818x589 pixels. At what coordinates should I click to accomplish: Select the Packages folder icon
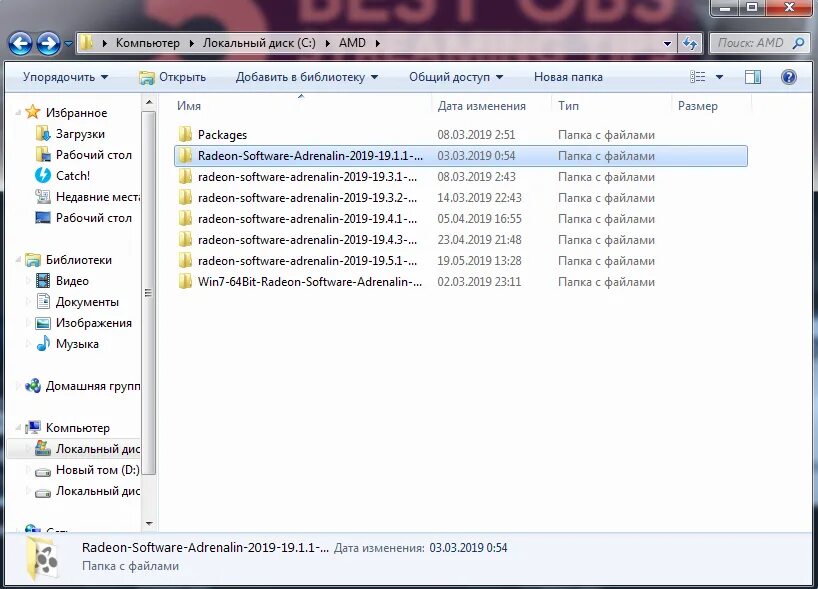pyautogui.click(x=185, y=135)
